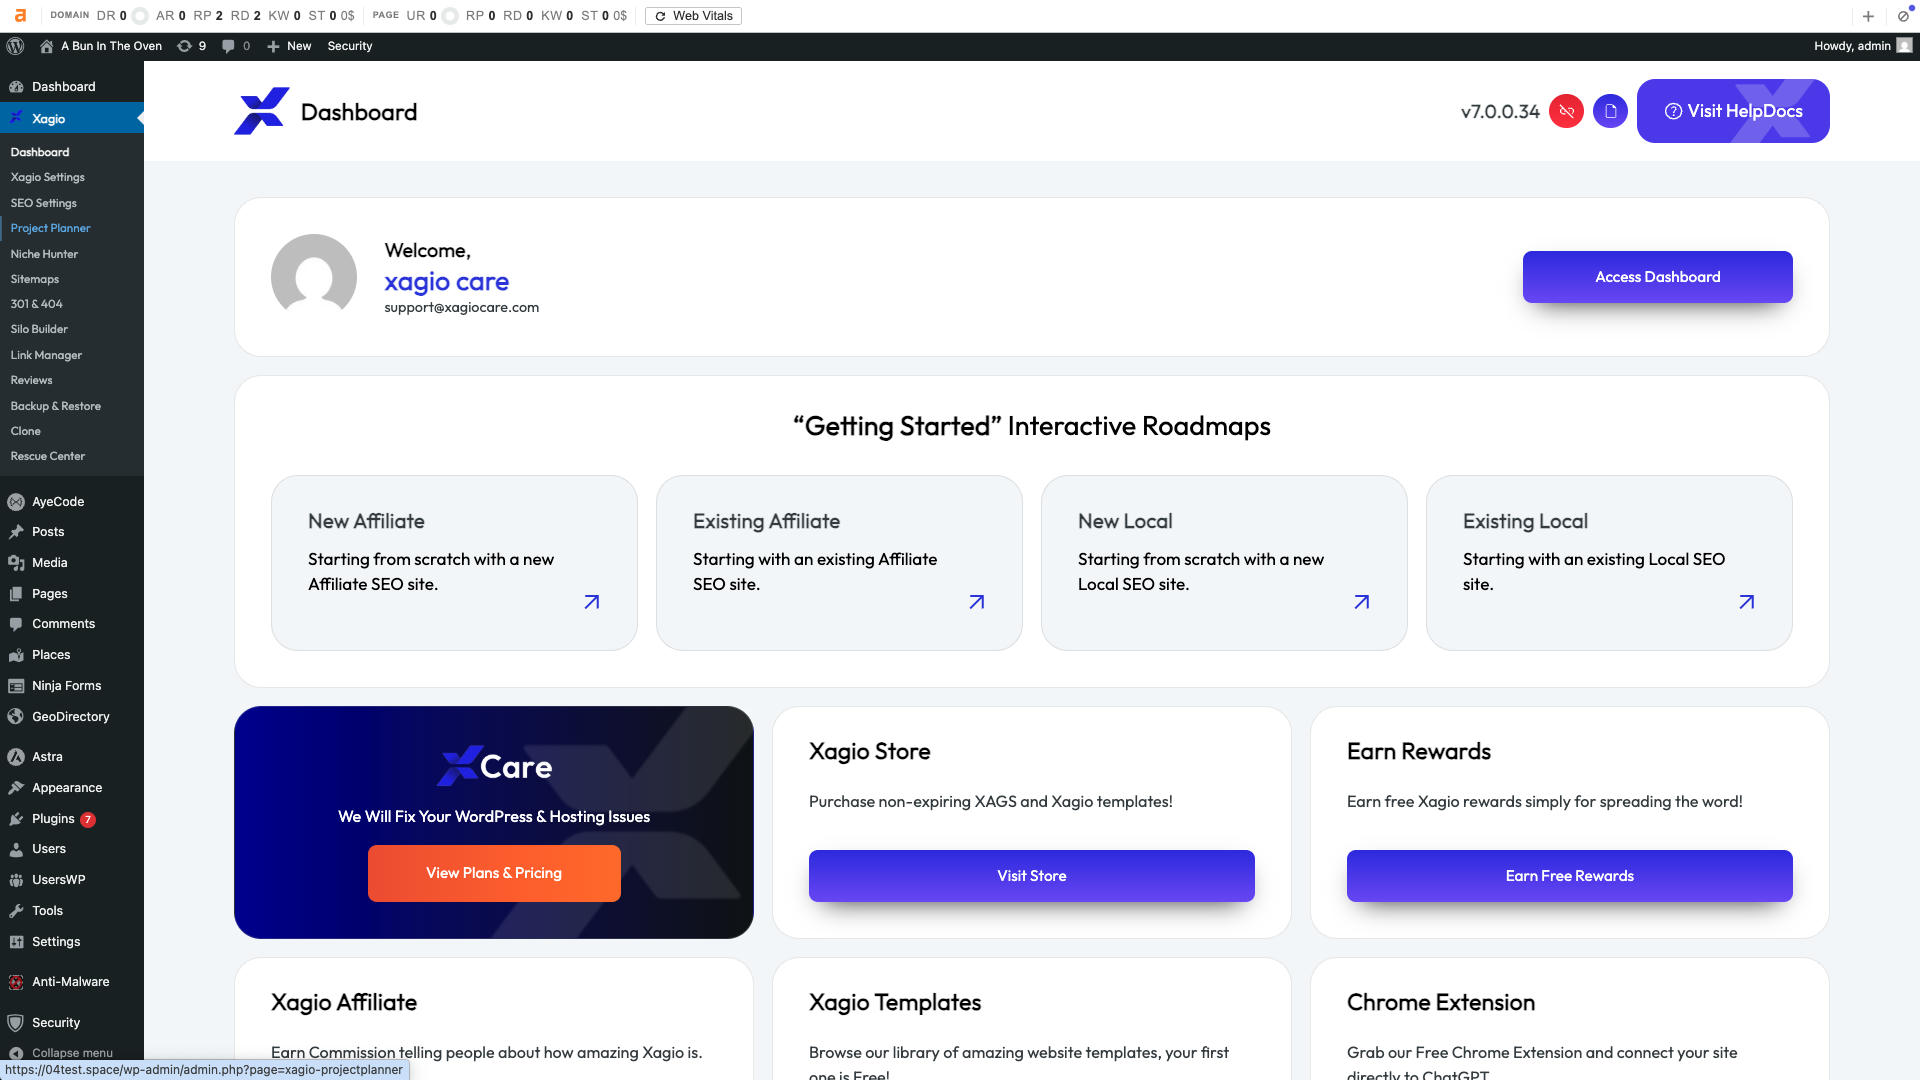Click the crossed-circle icon in SEO toolbar
The width and height of the screenshot is (1920, 1080).
click(x=1903, y=16)
